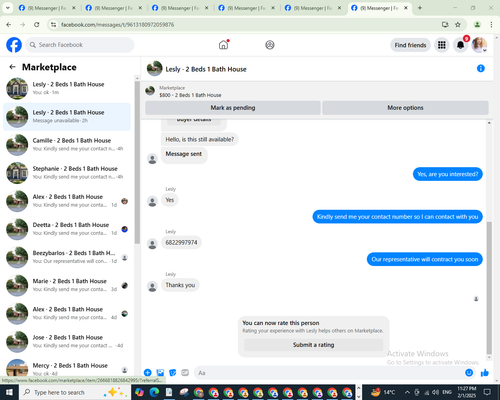The width and height of the screenshot is (500, 400).
Task: Click the 'Lesly - 2 Beds 1 Bath House' chat header
Action: point(206,69)
